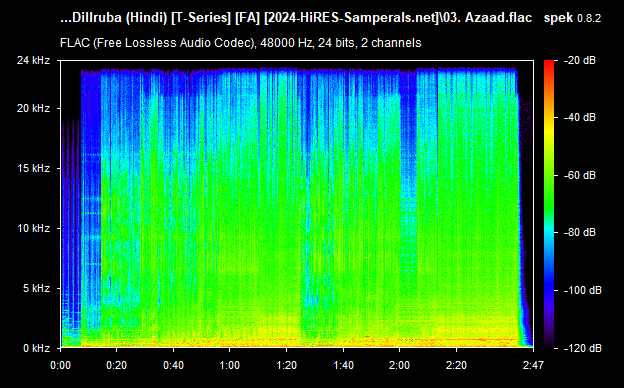The height and width of the screenshot is (388, 624).
Task: Click the -20 dB legend label
Action: 580,60
